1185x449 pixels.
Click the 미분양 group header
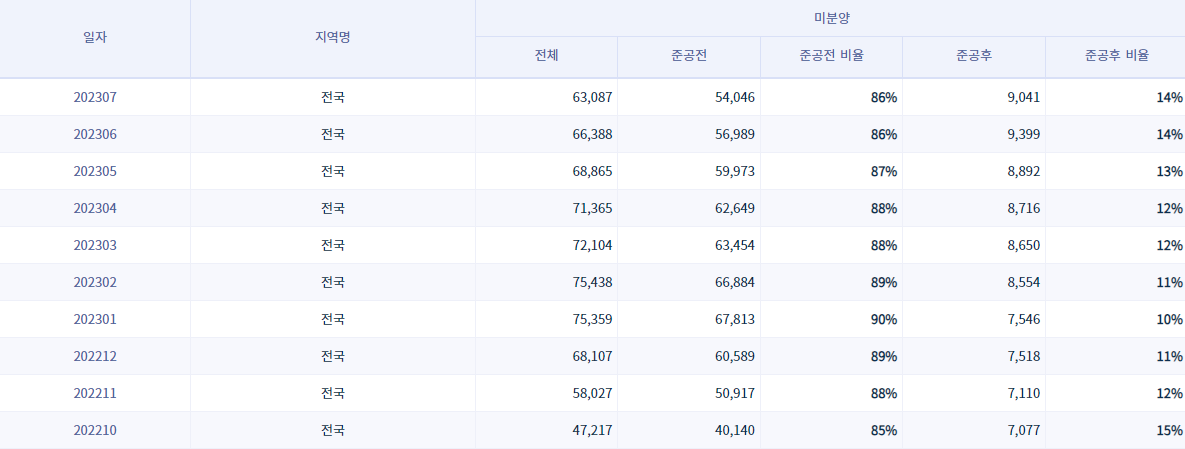click(830, 17)
